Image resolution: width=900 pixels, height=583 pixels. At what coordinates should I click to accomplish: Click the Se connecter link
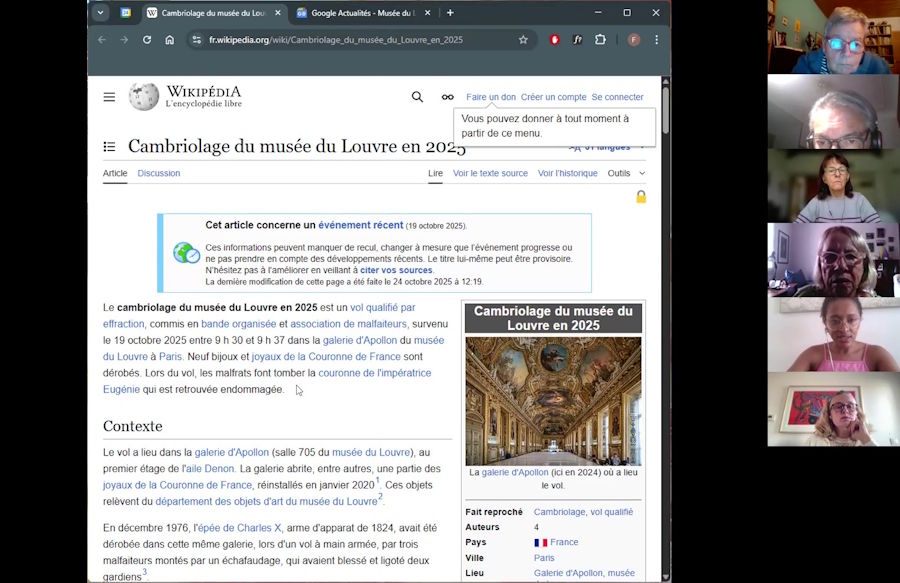[617, 97]
